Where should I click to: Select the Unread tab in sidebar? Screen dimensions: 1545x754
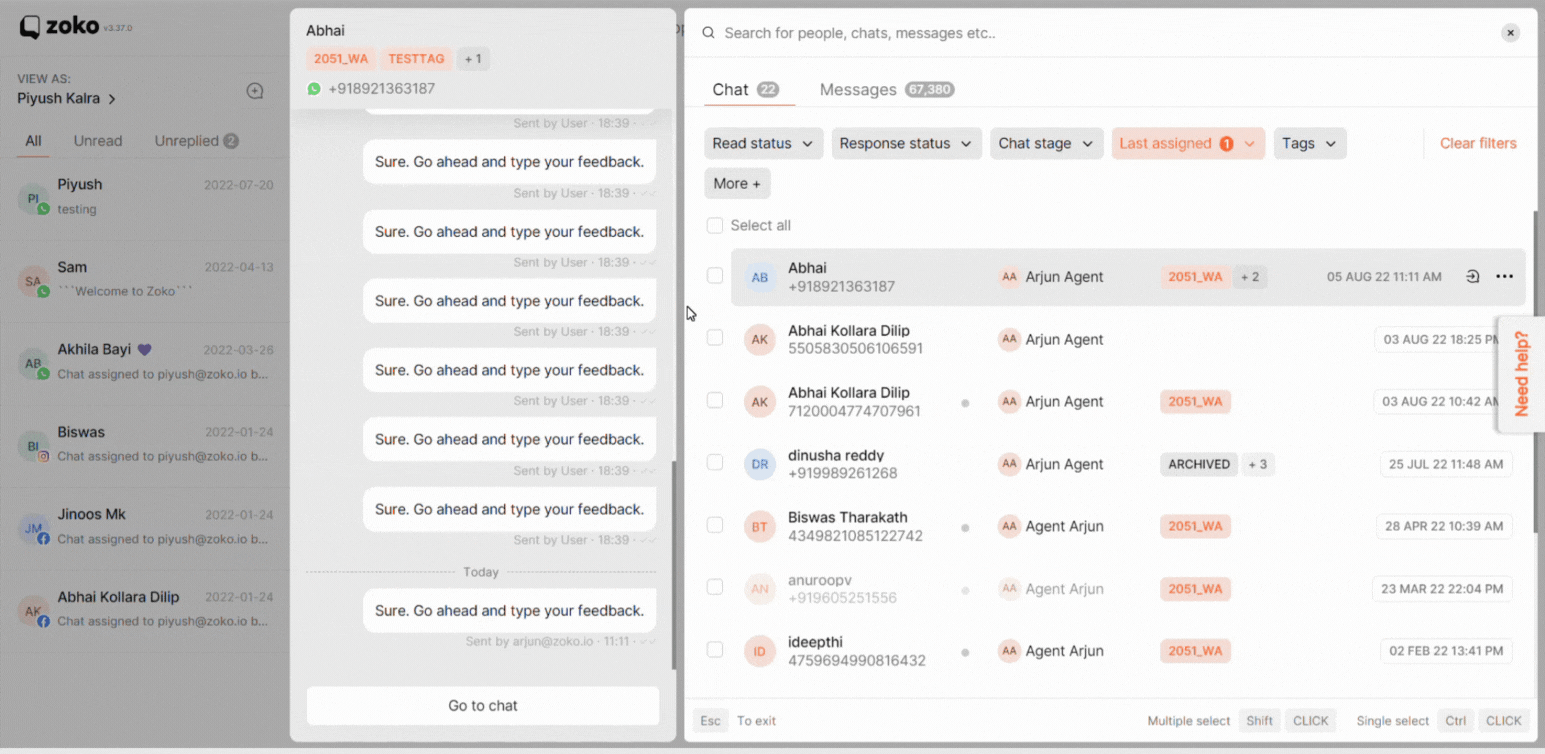point(98,141)
